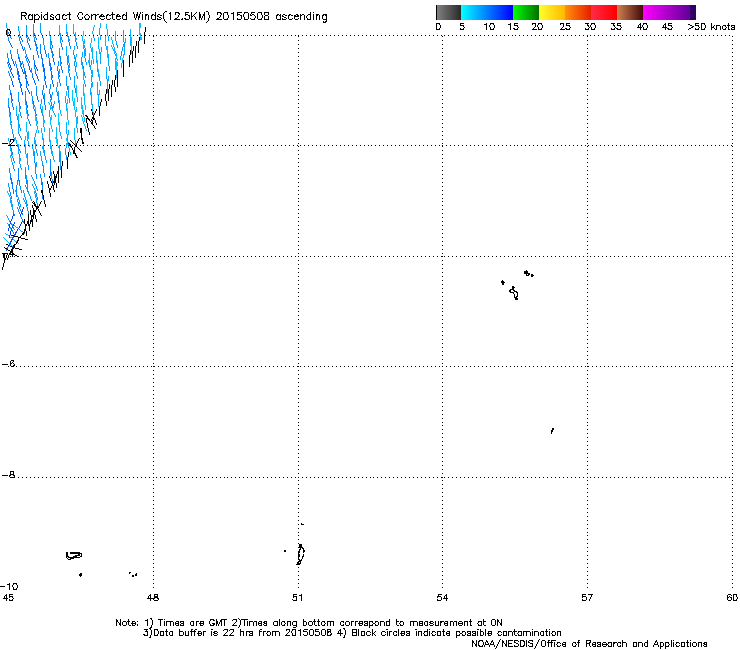Click the island outline near longitude 46
740x650 pixels.
pyautogui.click(x=74, y=556)
